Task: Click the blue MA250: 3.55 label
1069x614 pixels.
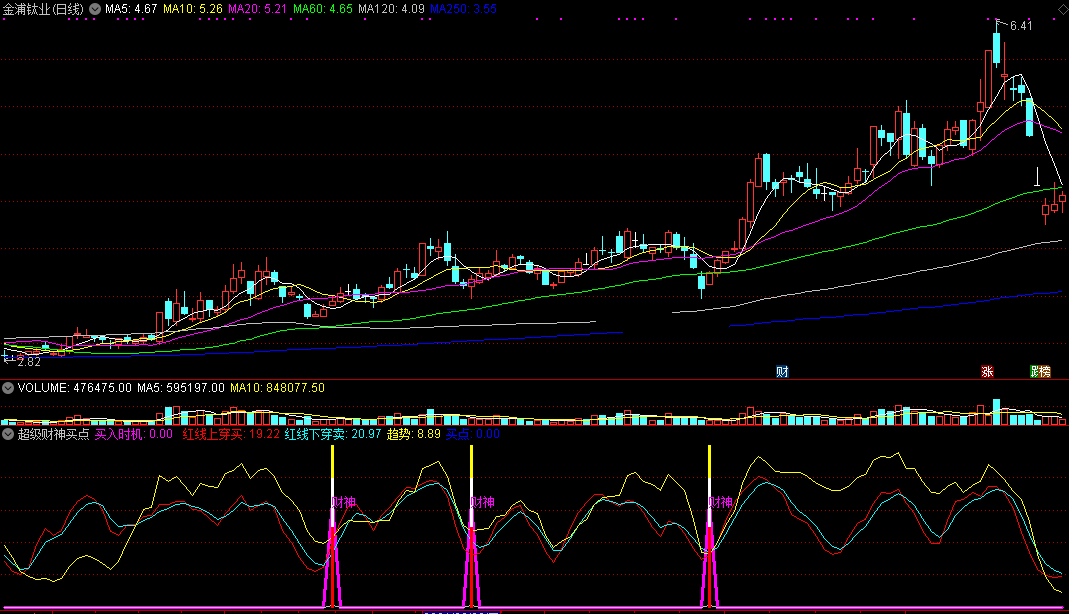Action: coord(464,9)
